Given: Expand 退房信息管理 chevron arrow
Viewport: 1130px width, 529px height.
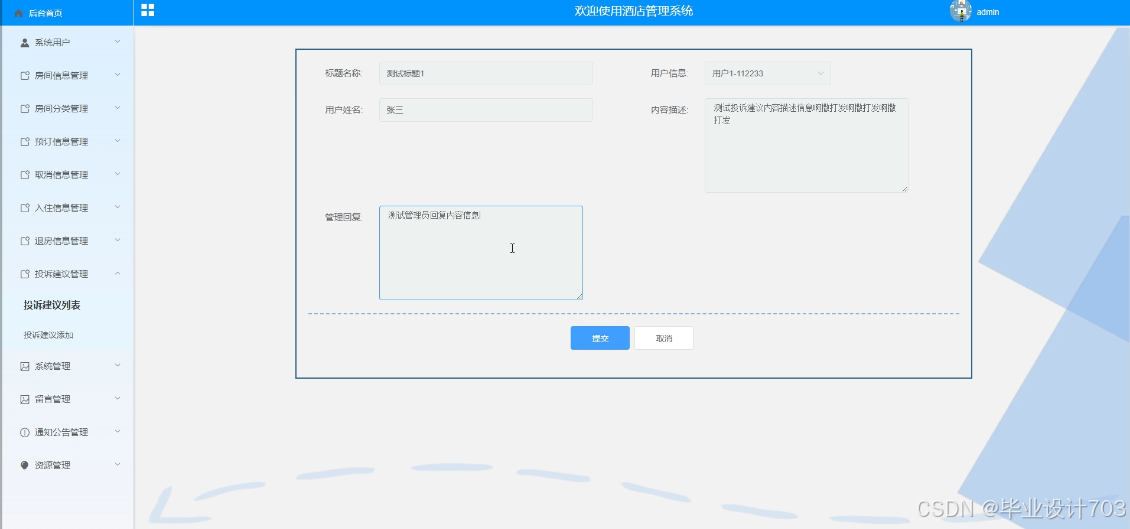Looking at the screenshot, I should point(117,241).
